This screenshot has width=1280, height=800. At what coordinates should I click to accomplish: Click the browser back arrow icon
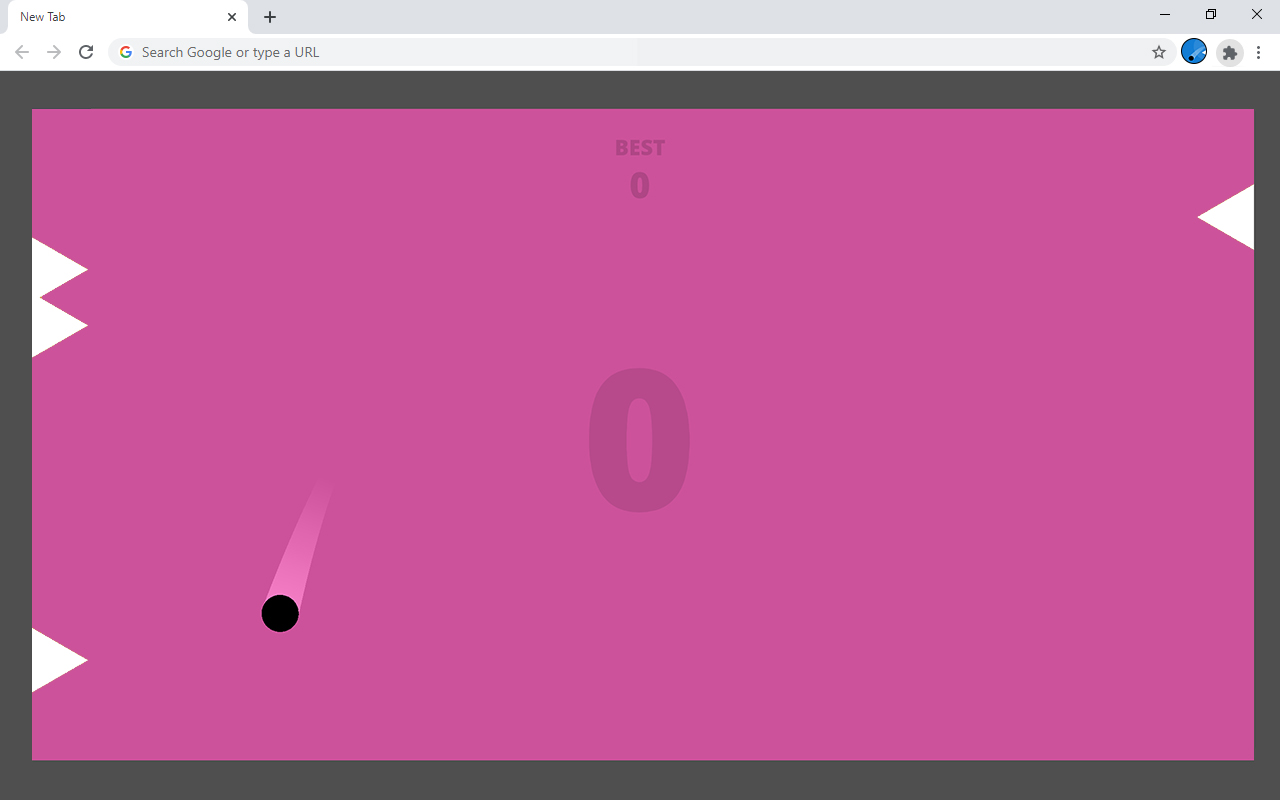click(x=21, y=52)
